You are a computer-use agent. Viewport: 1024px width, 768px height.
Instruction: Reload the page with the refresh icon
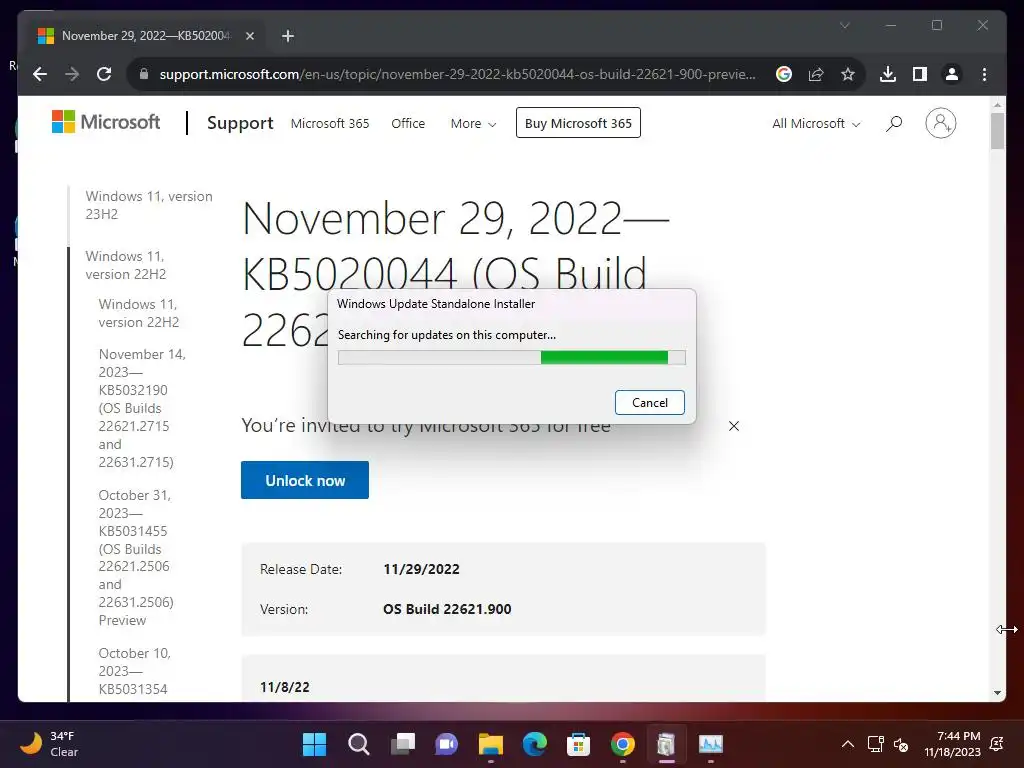(104, 74)
